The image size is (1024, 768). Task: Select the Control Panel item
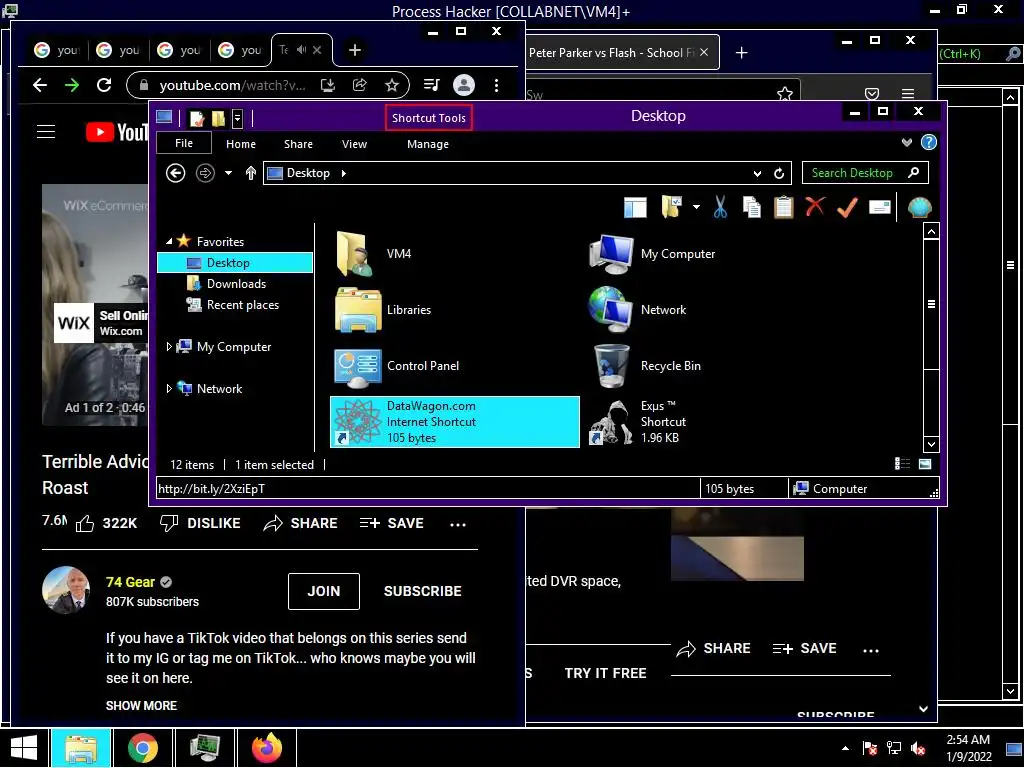point(455,366)
